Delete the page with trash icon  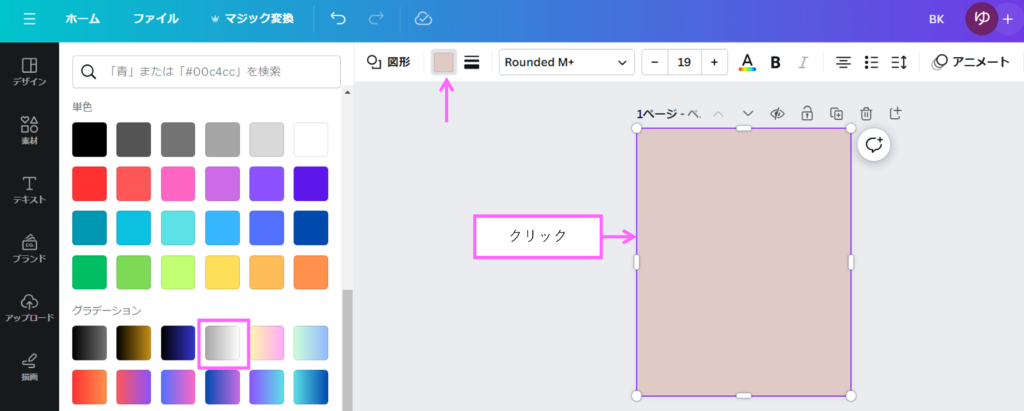(866, 113)
